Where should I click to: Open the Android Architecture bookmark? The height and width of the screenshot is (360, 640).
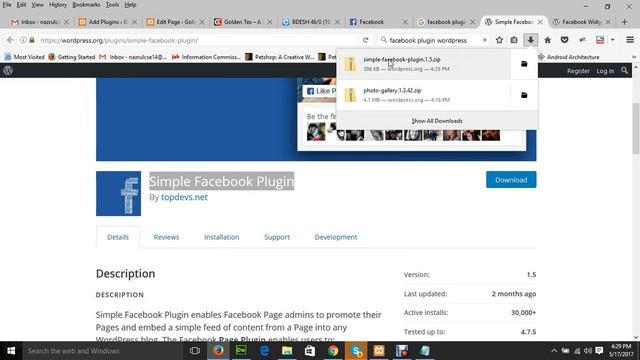[569, 57]
